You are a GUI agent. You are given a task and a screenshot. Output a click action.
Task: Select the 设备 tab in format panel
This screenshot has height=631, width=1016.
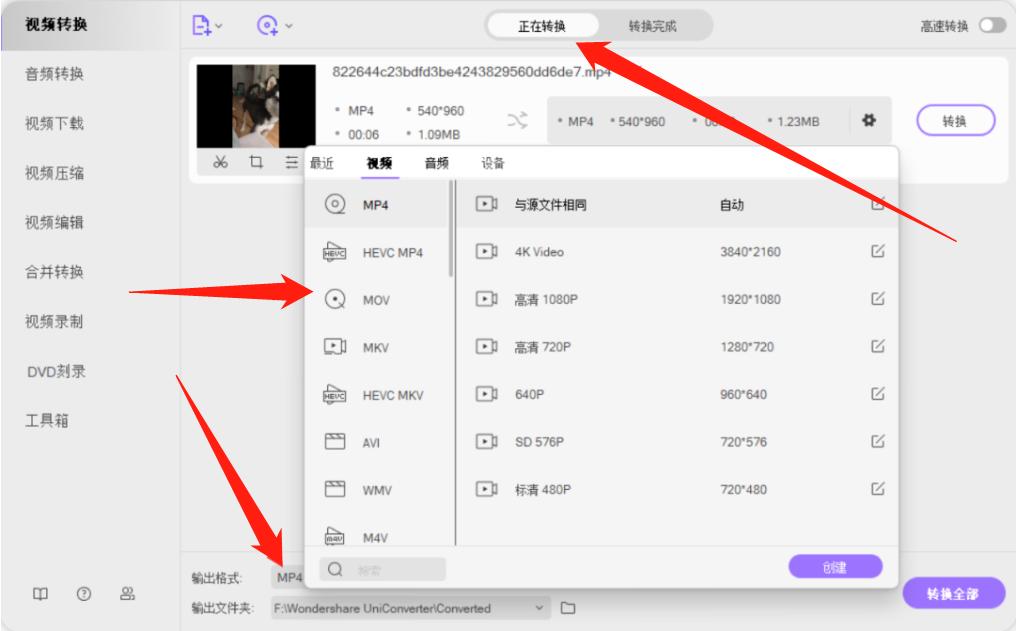pyautogui.click(x=493, y=163)
